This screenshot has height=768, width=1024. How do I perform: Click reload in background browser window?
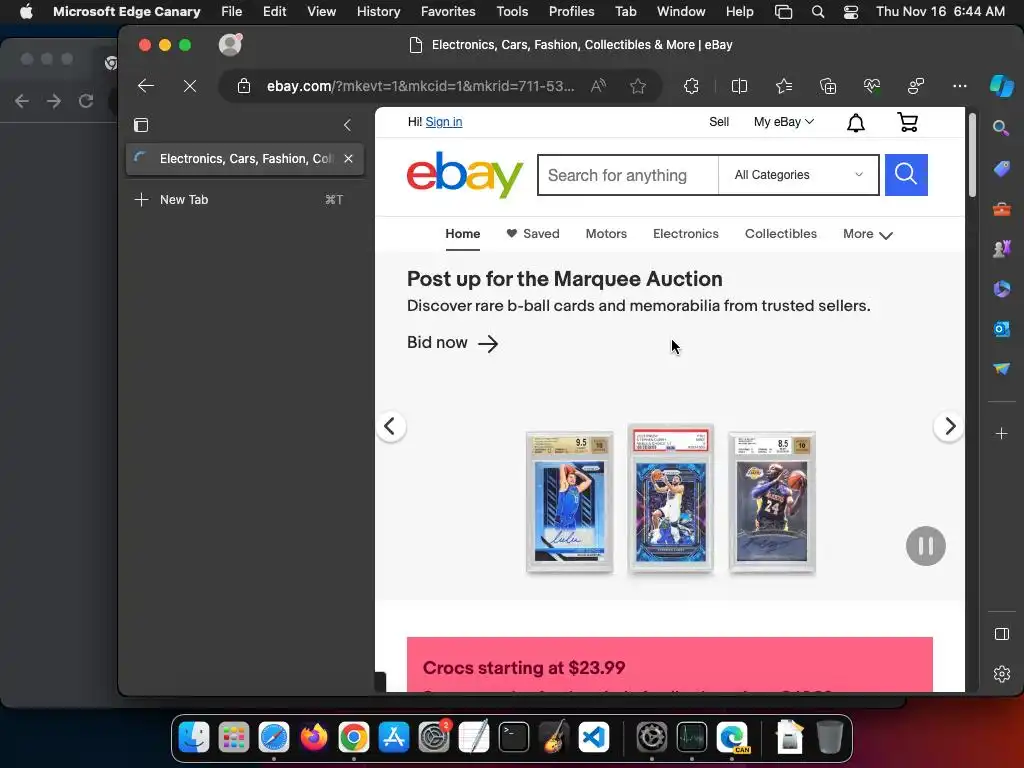[86, 101]
